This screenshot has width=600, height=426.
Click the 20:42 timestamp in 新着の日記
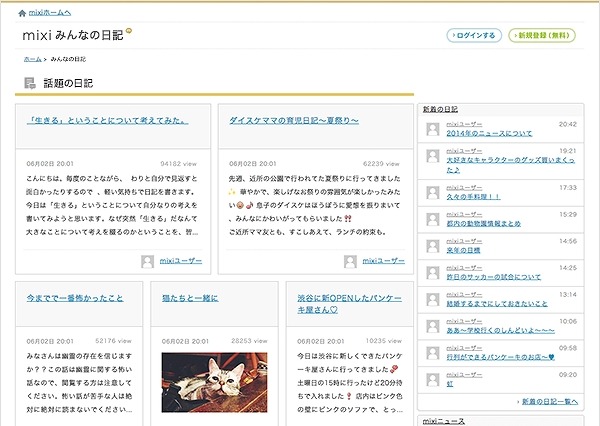point(568,124)
